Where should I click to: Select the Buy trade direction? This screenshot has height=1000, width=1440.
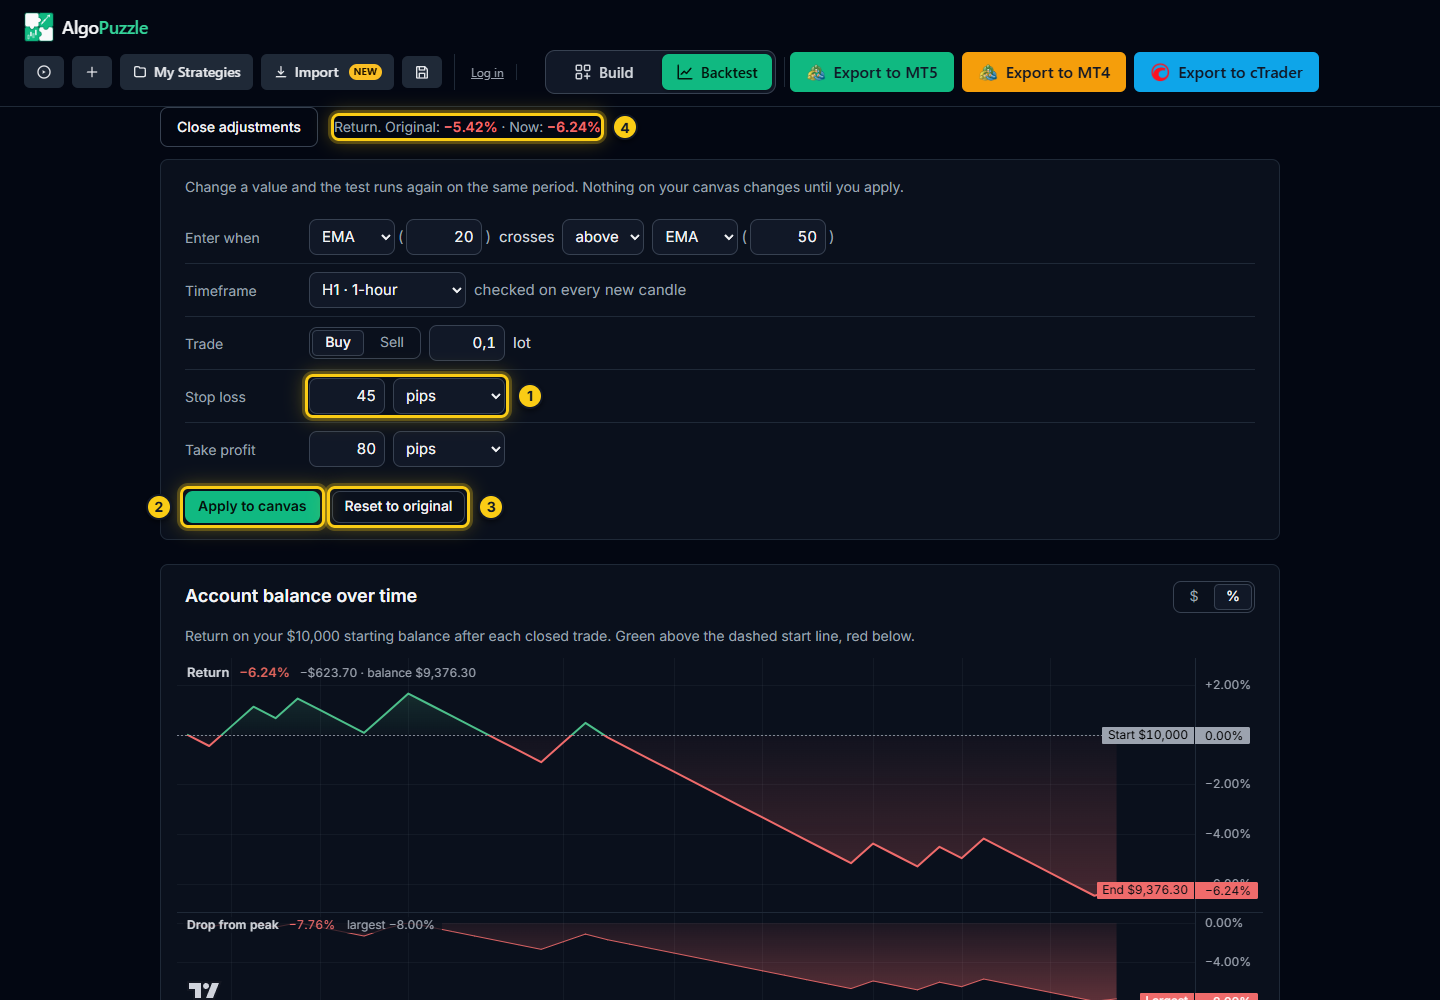coord(338,342)
